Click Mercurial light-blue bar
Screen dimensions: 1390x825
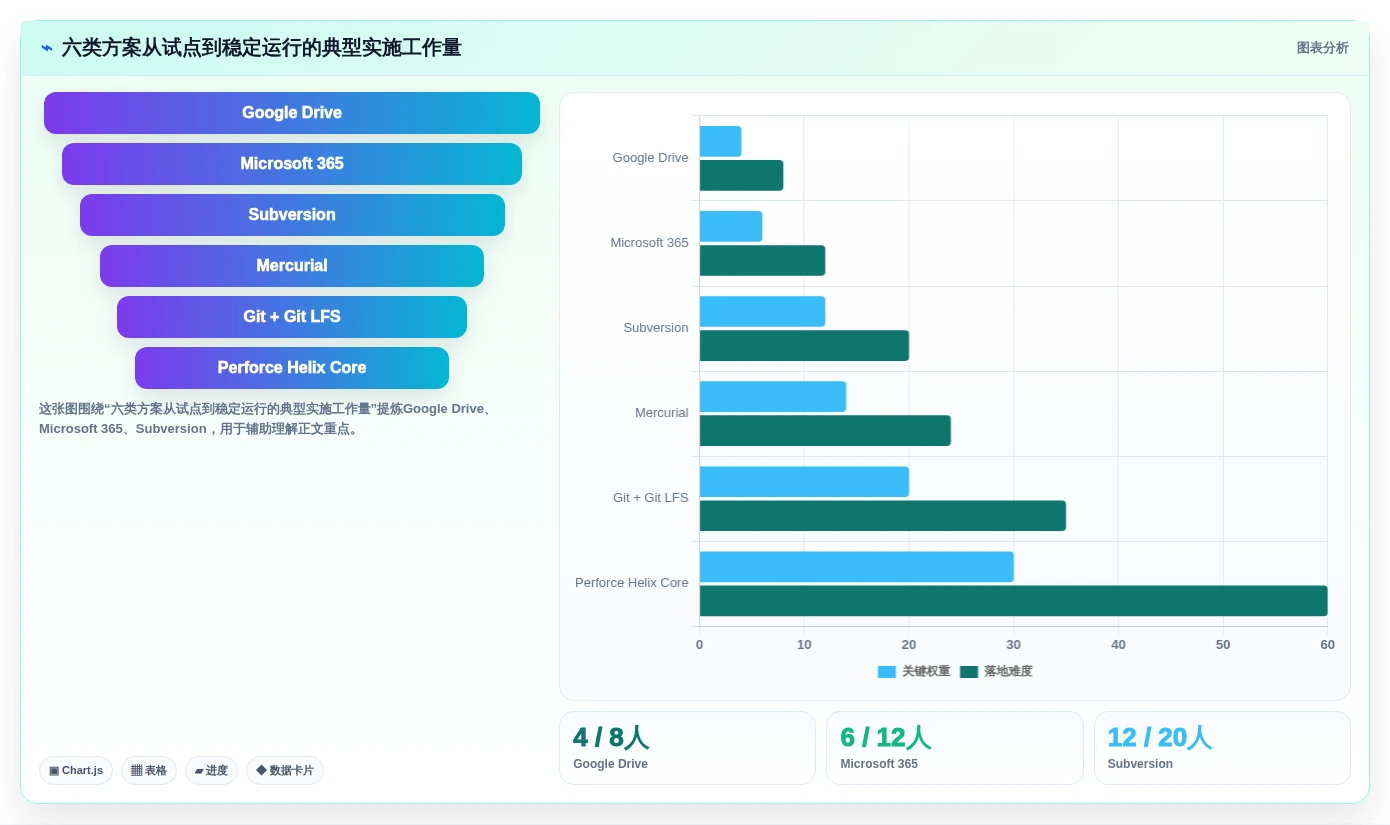(773, 396)
